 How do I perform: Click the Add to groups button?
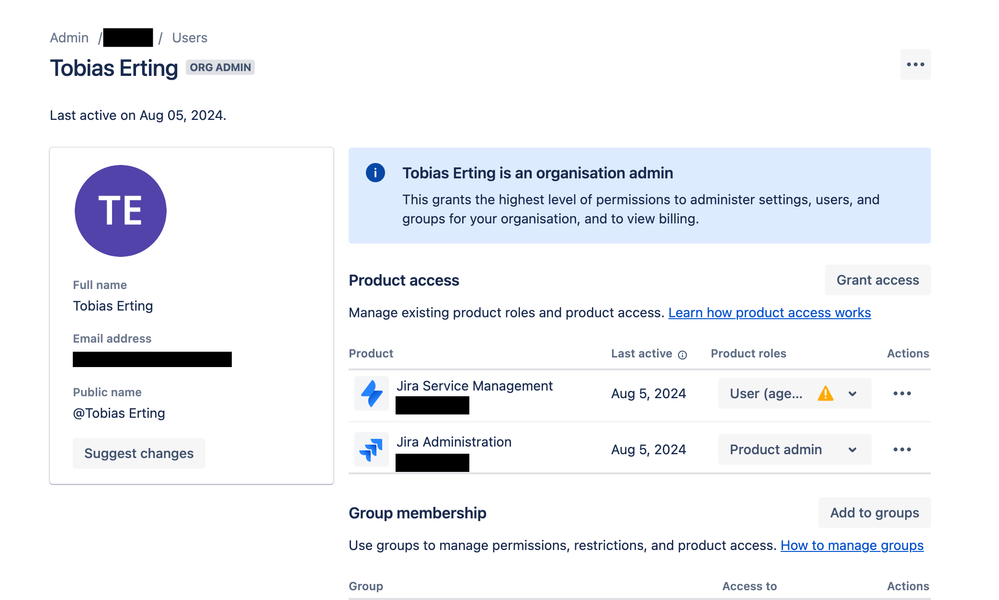point(874,513)
